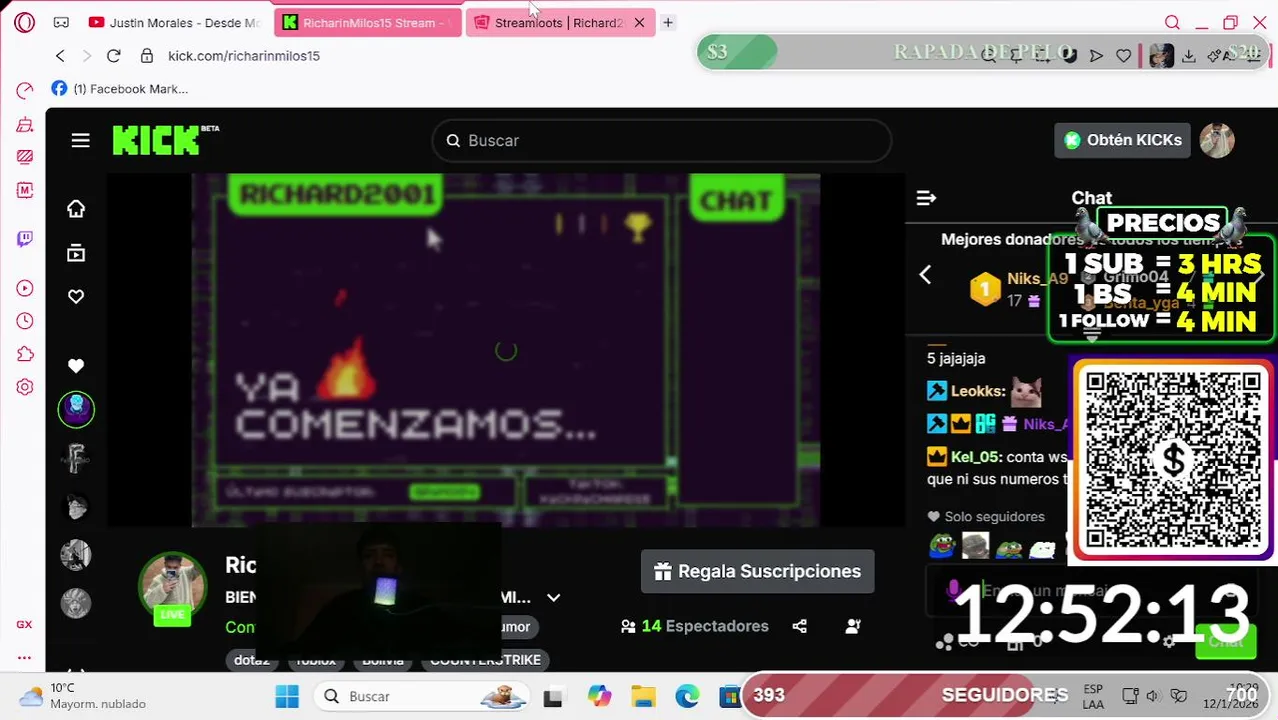
Task: Click the Bolivia tag
Action: 383,661
